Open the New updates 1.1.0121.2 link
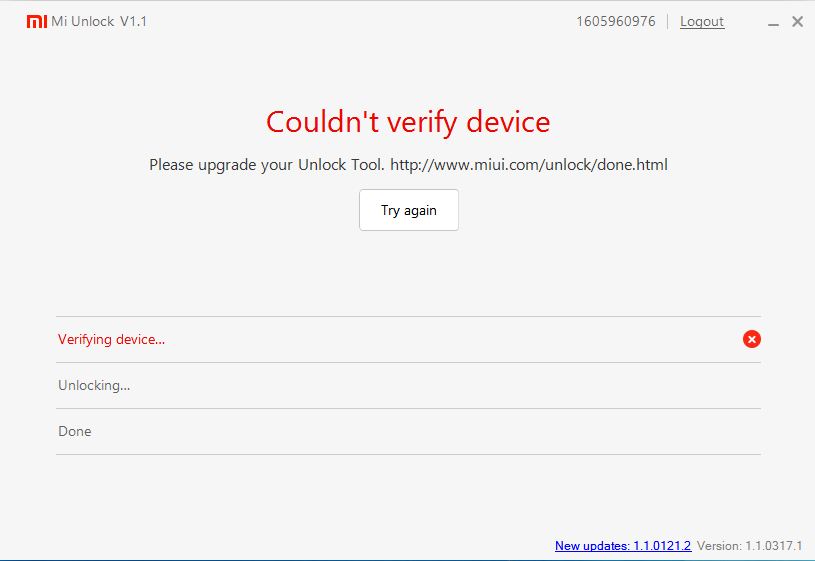The height and width of the screenshot is (561, 815). coord(623,546)
